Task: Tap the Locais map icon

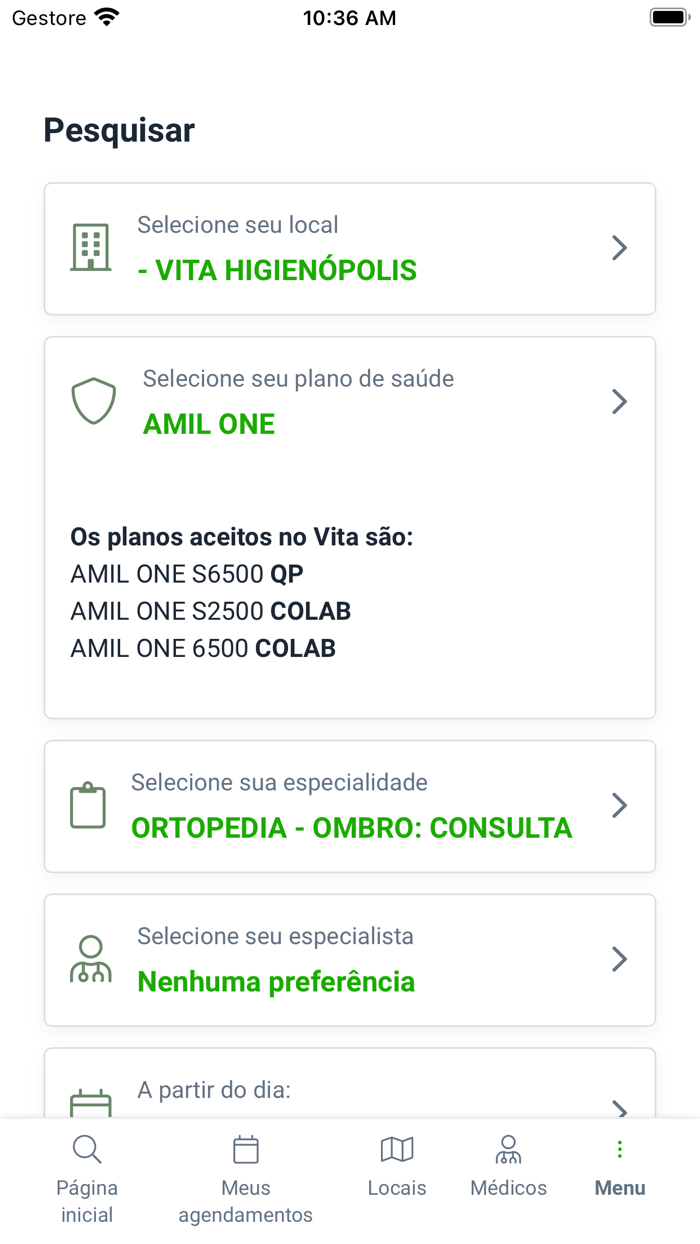Action: pos(397,1149)
